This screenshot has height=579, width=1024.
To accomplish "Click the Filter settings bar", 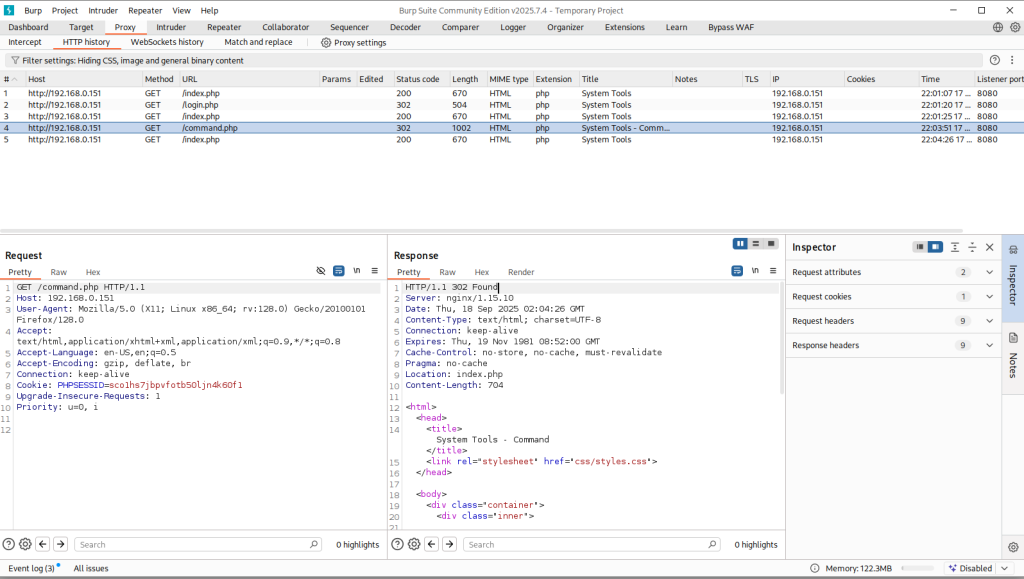I will (x=130, y=60).
